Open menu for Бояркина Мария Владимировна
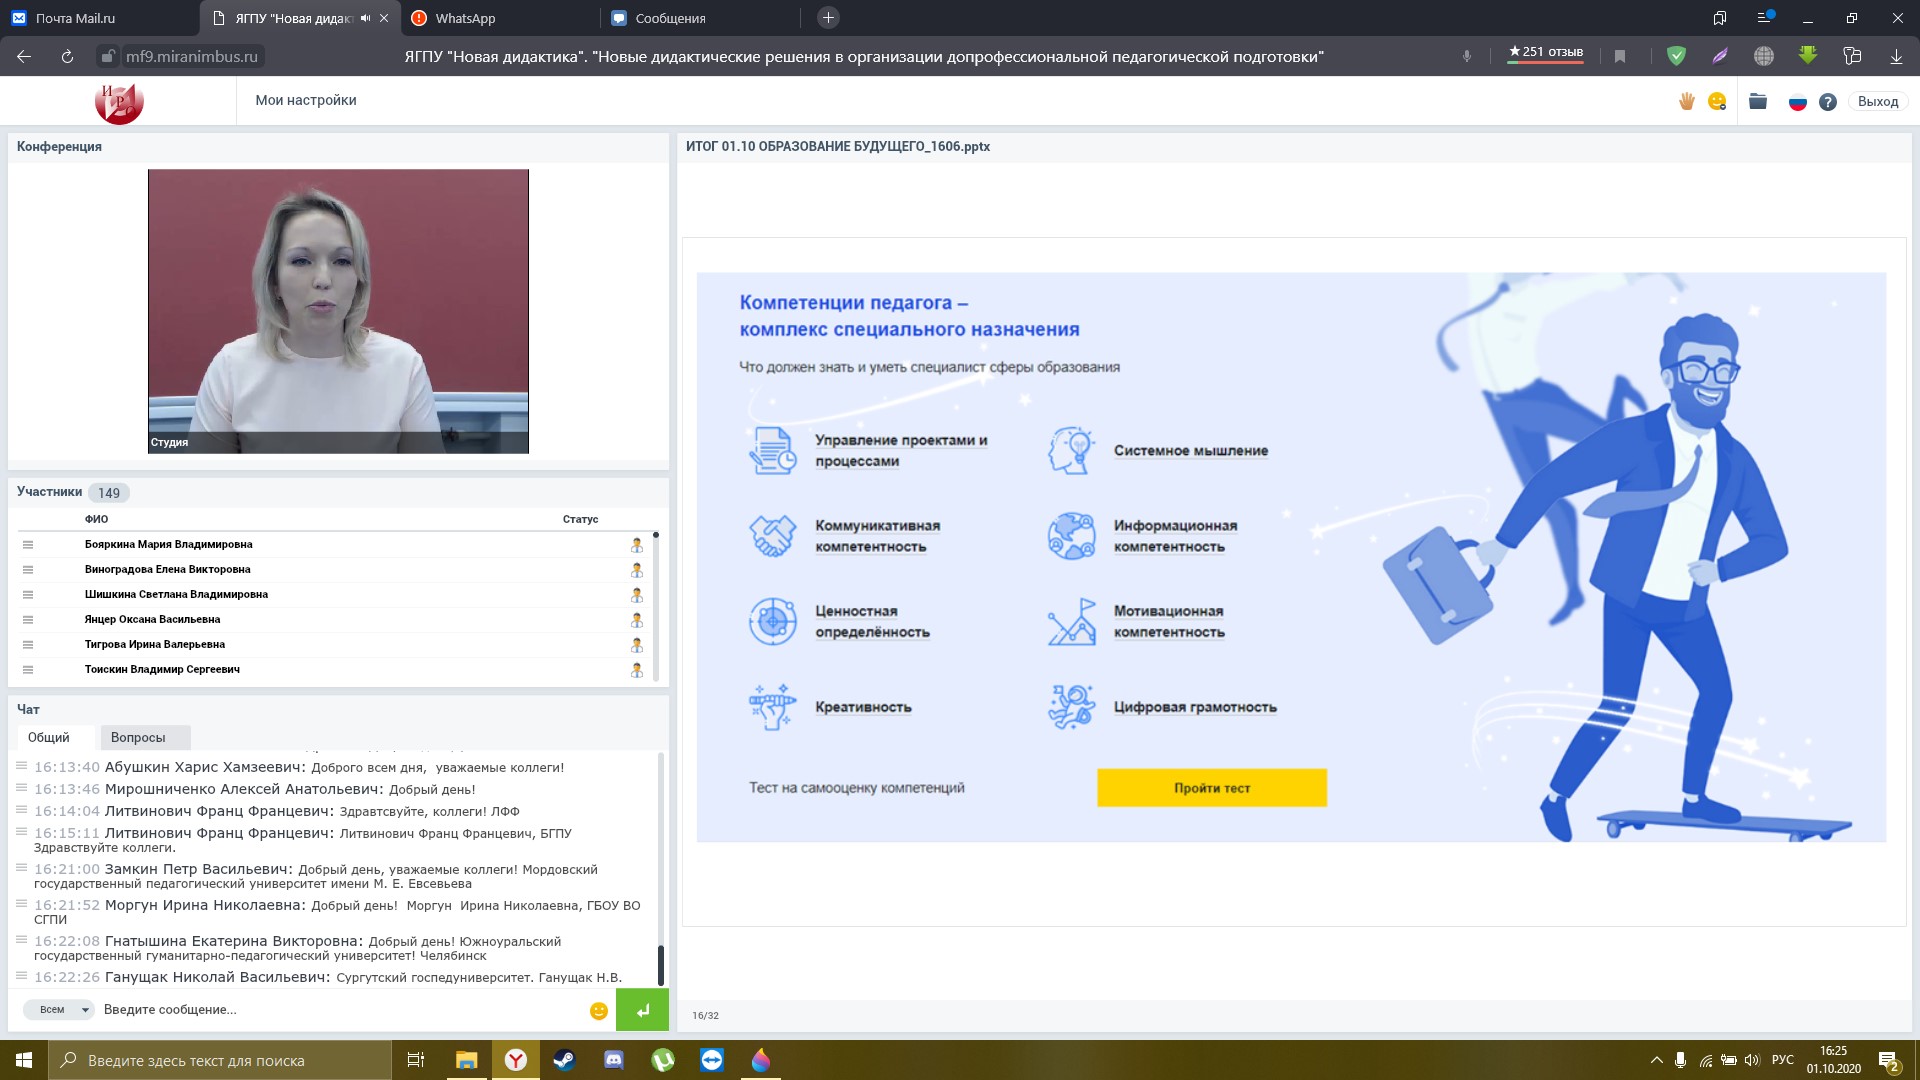 [x=28, y=545]
